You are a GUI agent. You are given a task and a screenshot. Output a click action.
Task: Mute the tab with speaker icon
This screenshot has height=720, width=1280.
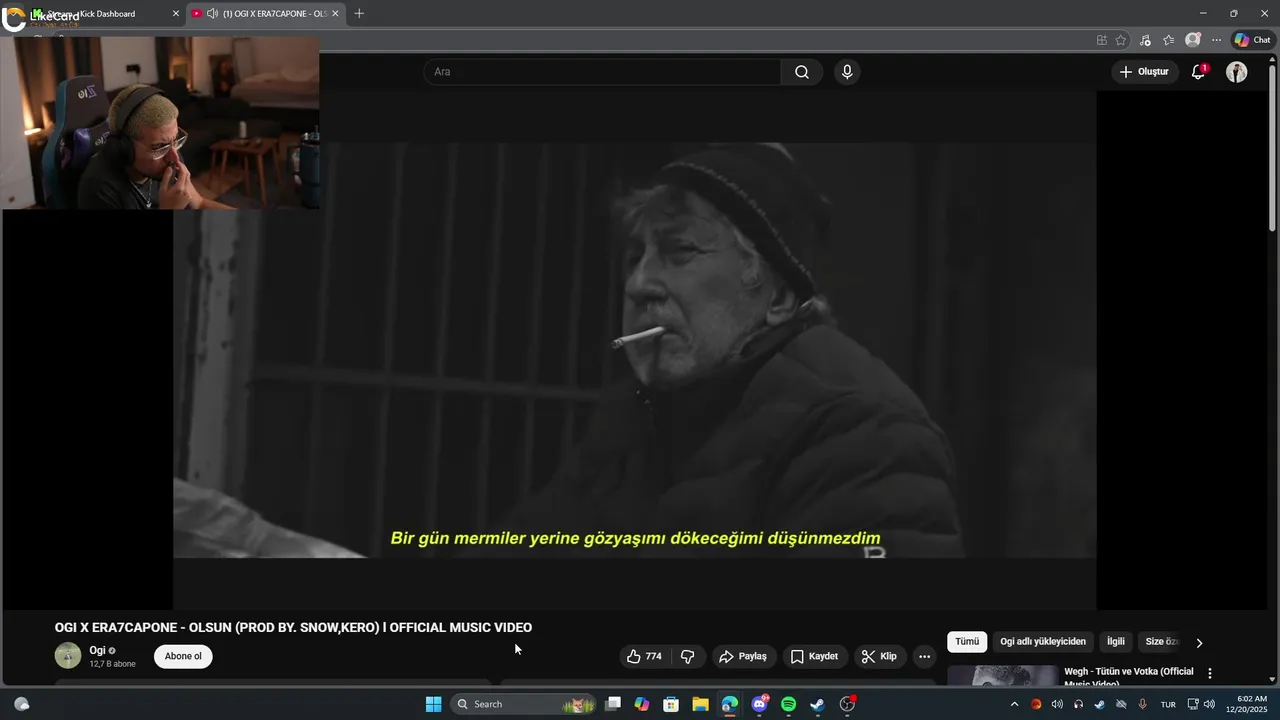coord(212,13)
